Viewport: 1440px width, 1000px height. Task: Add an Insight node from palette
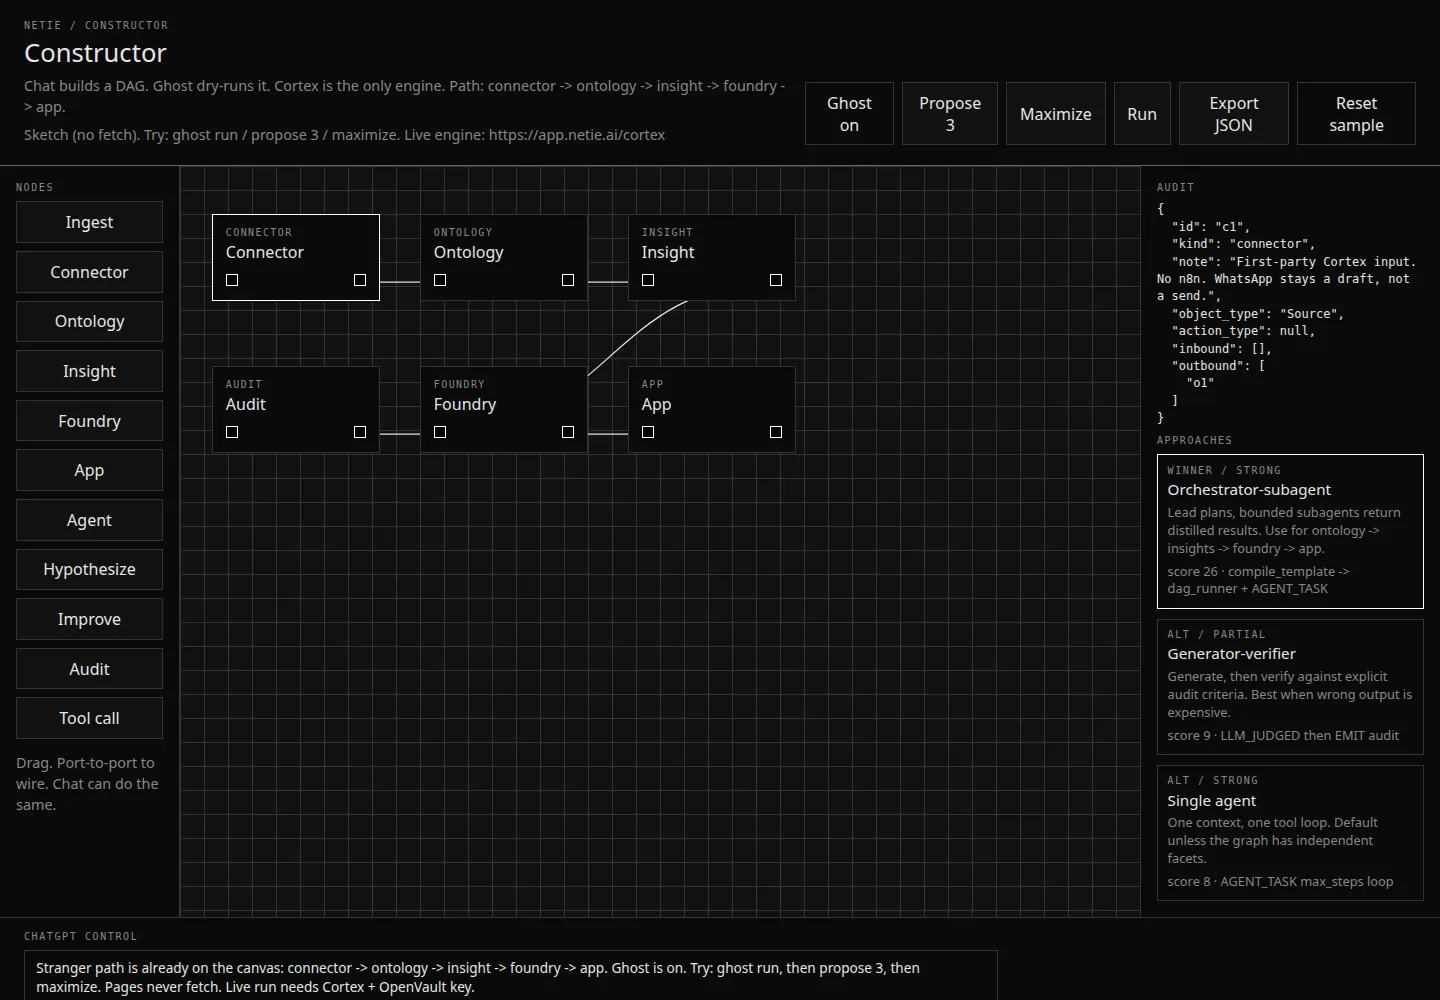tap(89, 371)
